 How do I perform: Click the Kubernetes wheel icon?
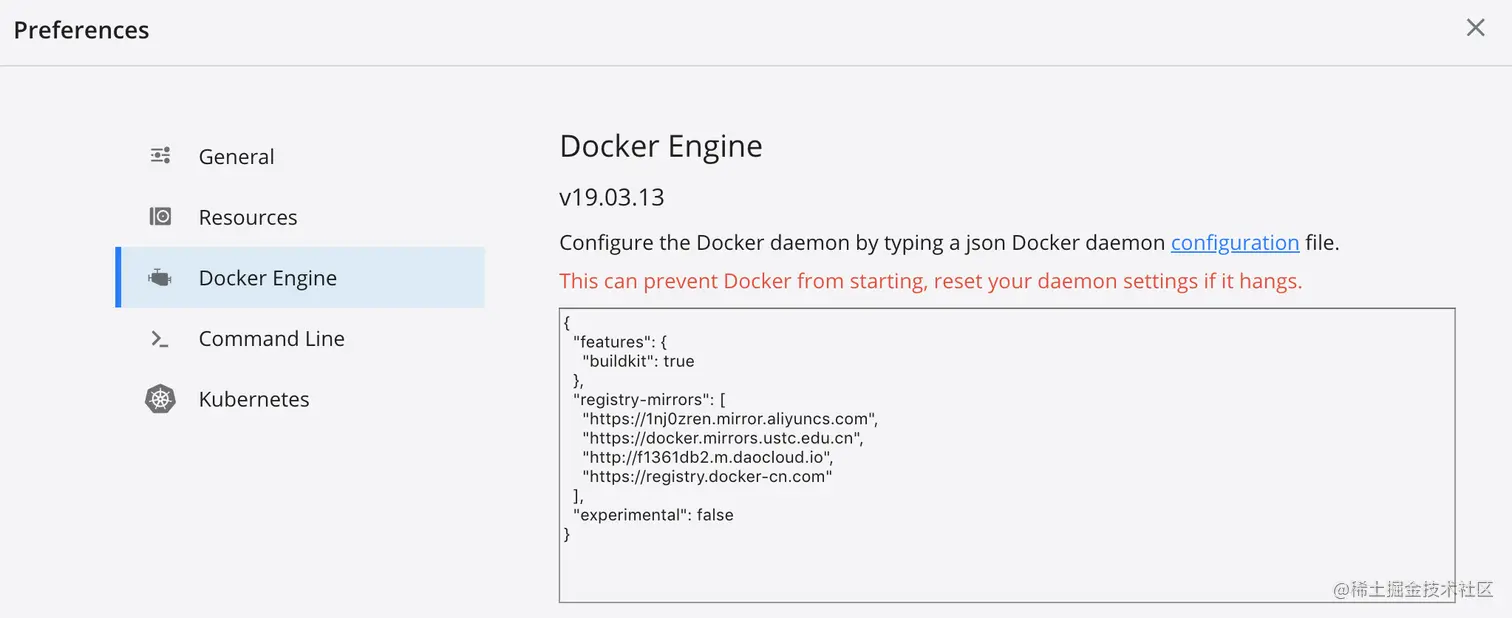coord(160,399)
